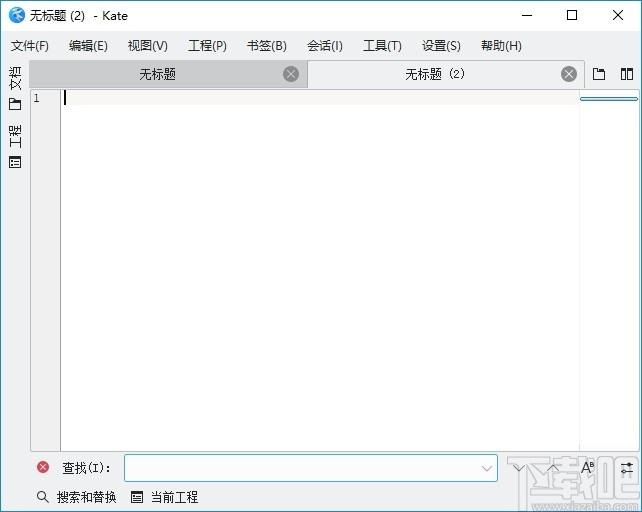Click the scrollbar minimap indicator
The image size is (642, 512).
pyautogui.click(x=609, y=99)
